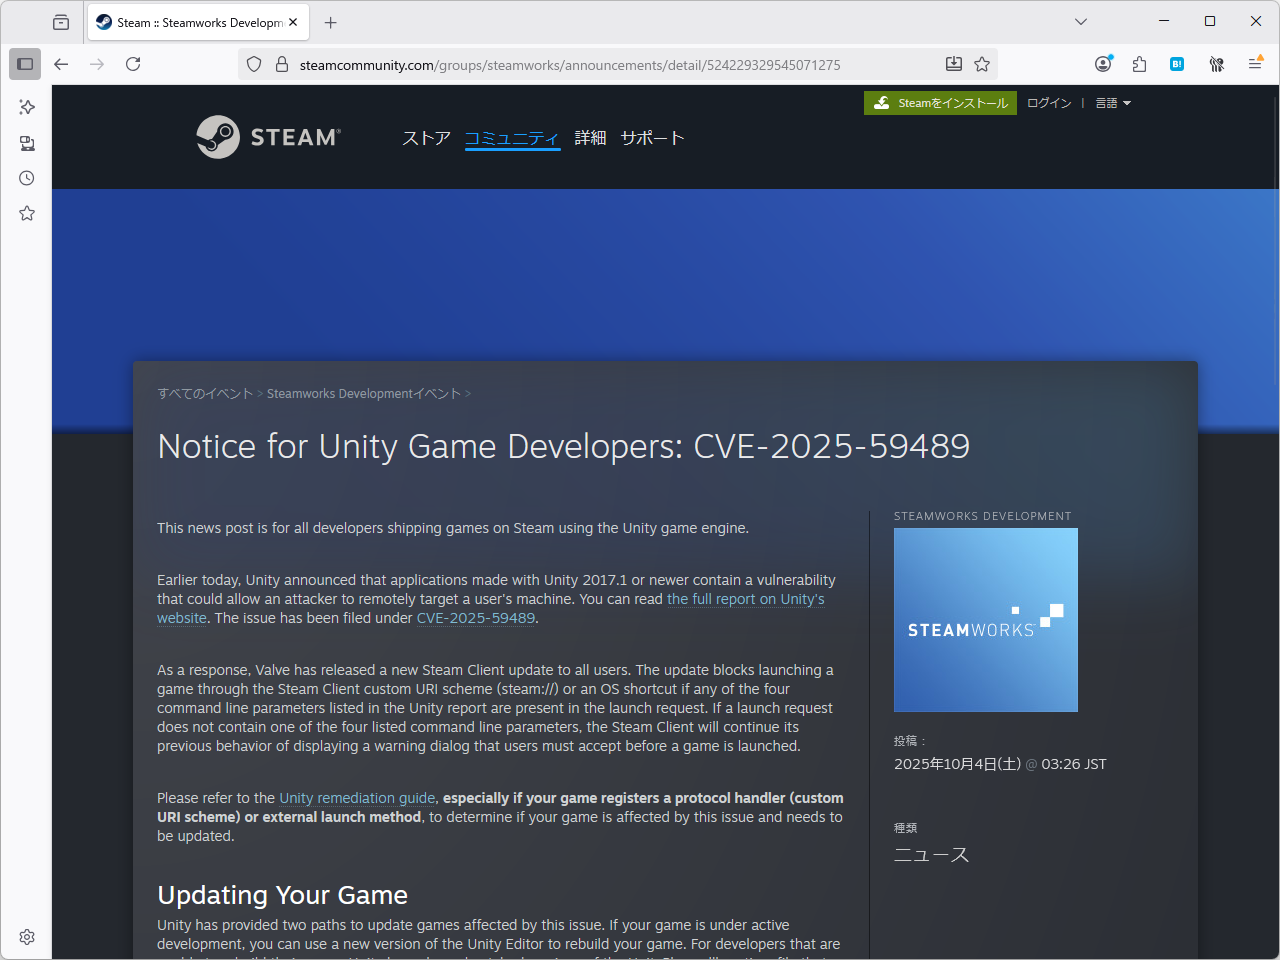Open browsing history via the clock sidebar icon
The image size is (1280, 960).
pyautogui.click(x=26, y=177)
